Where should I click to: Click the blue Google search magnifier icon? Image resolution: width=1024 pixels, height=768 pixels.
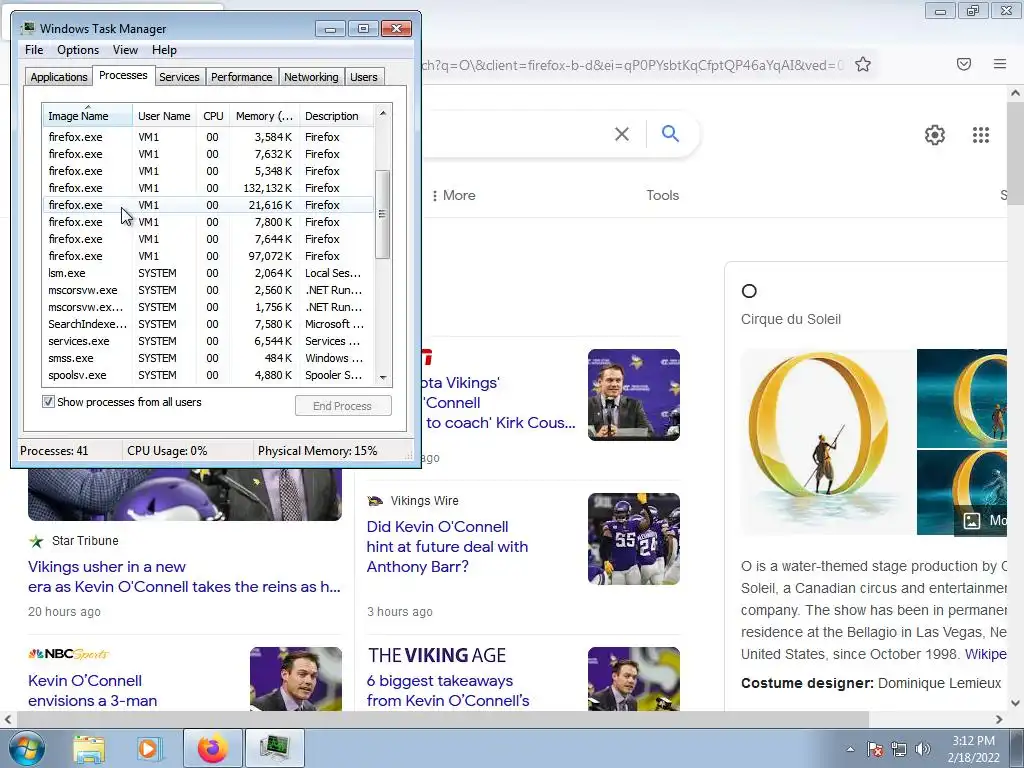click(670, 133)
